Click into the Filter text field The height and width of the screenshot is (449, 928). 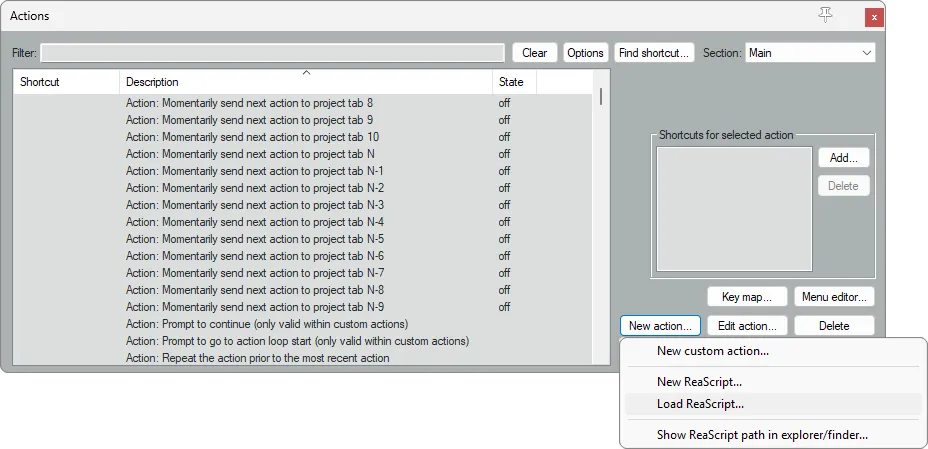click(x=272, y=53)
